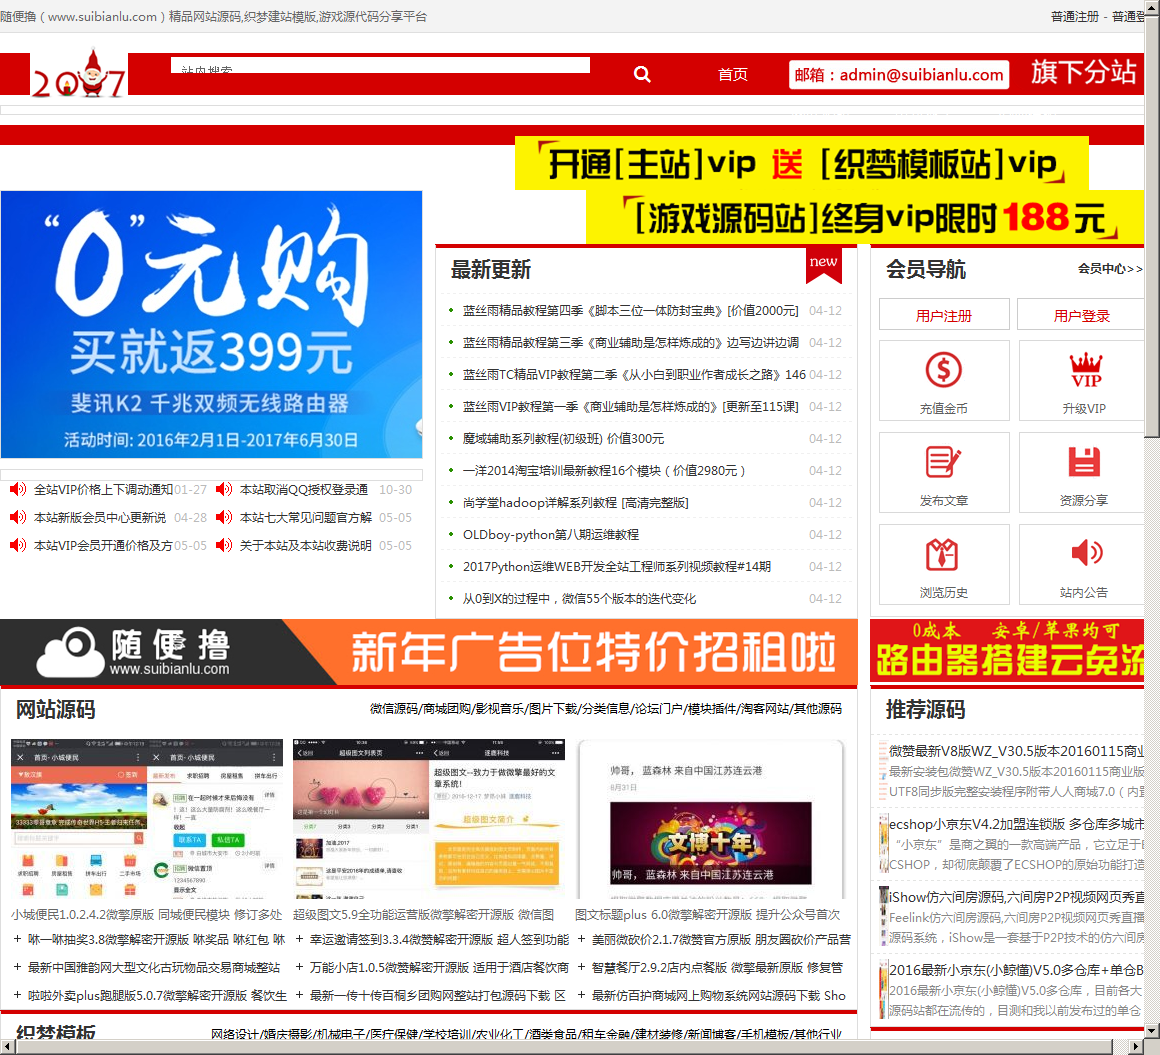Select 商城团购 category link
The width and height of the screenshot is (1160, 1055).
pyautogui.click(x=446, y=709)
